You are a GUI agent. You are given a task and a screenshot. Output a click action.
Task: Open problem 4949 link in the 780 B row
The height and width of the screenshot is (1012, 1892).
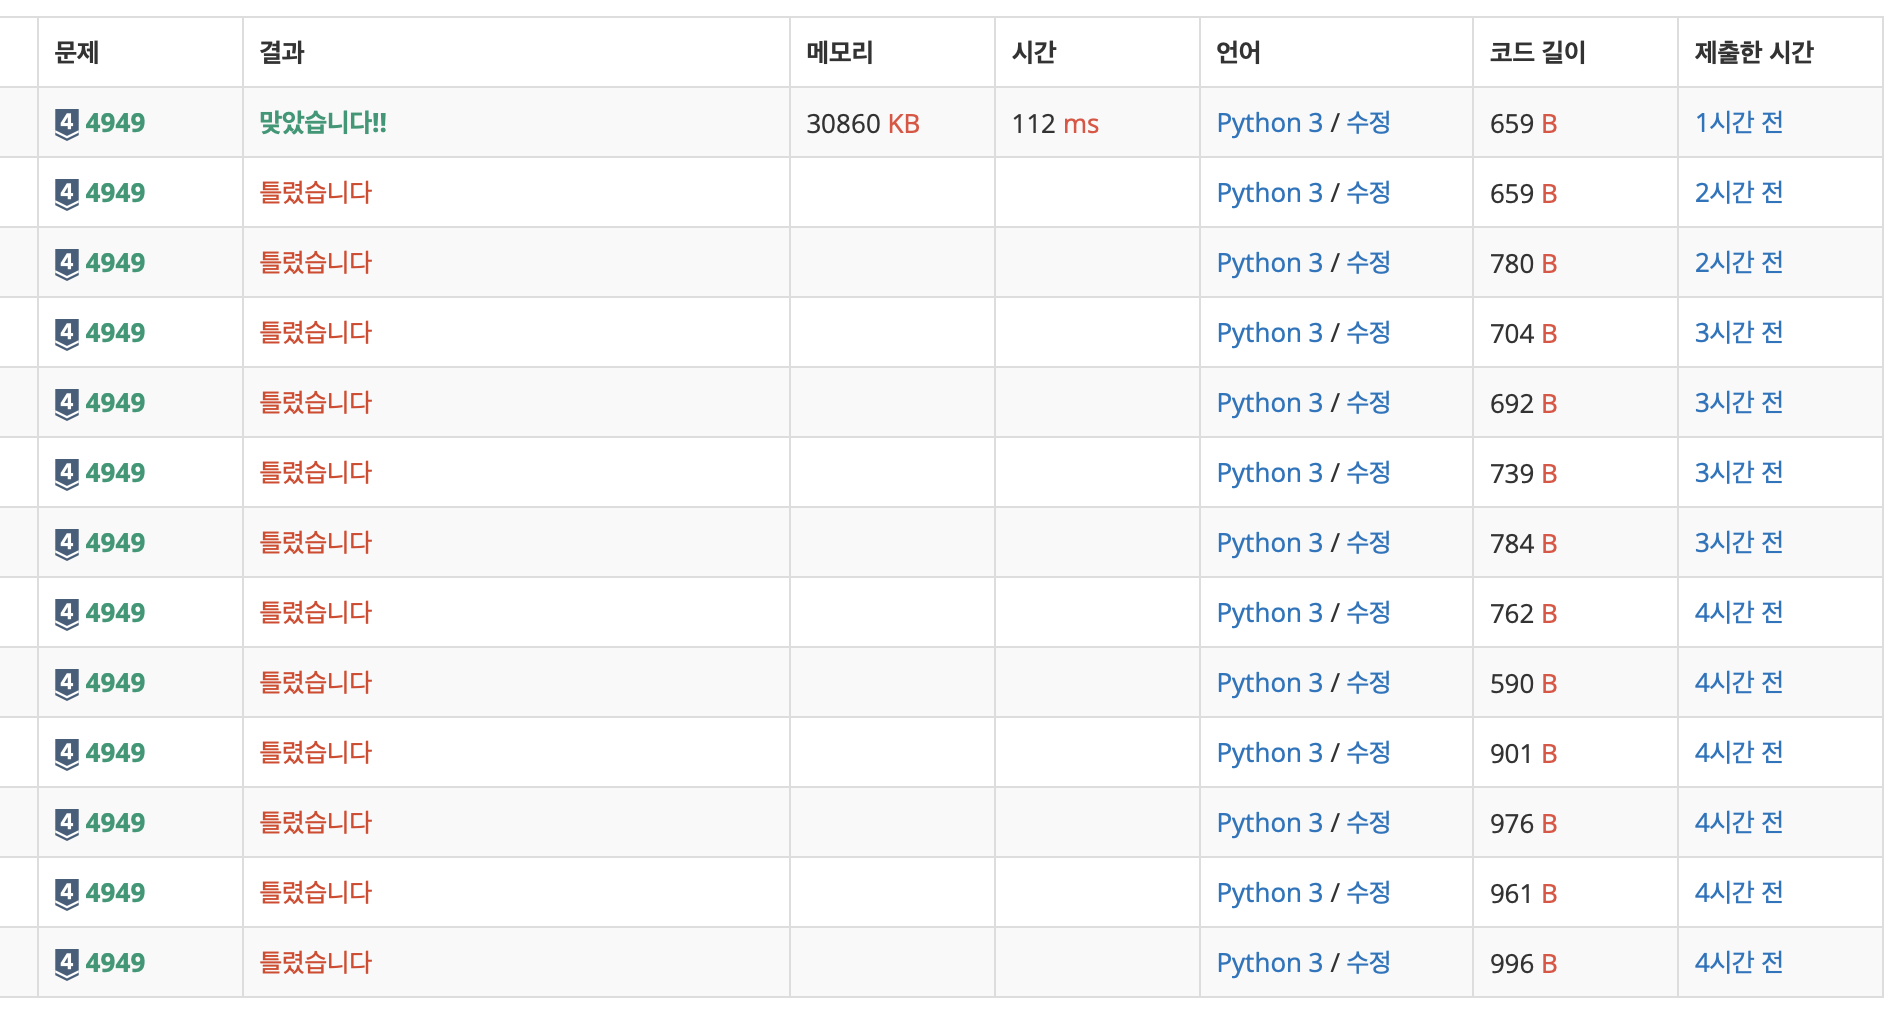(x=115, y=263)
